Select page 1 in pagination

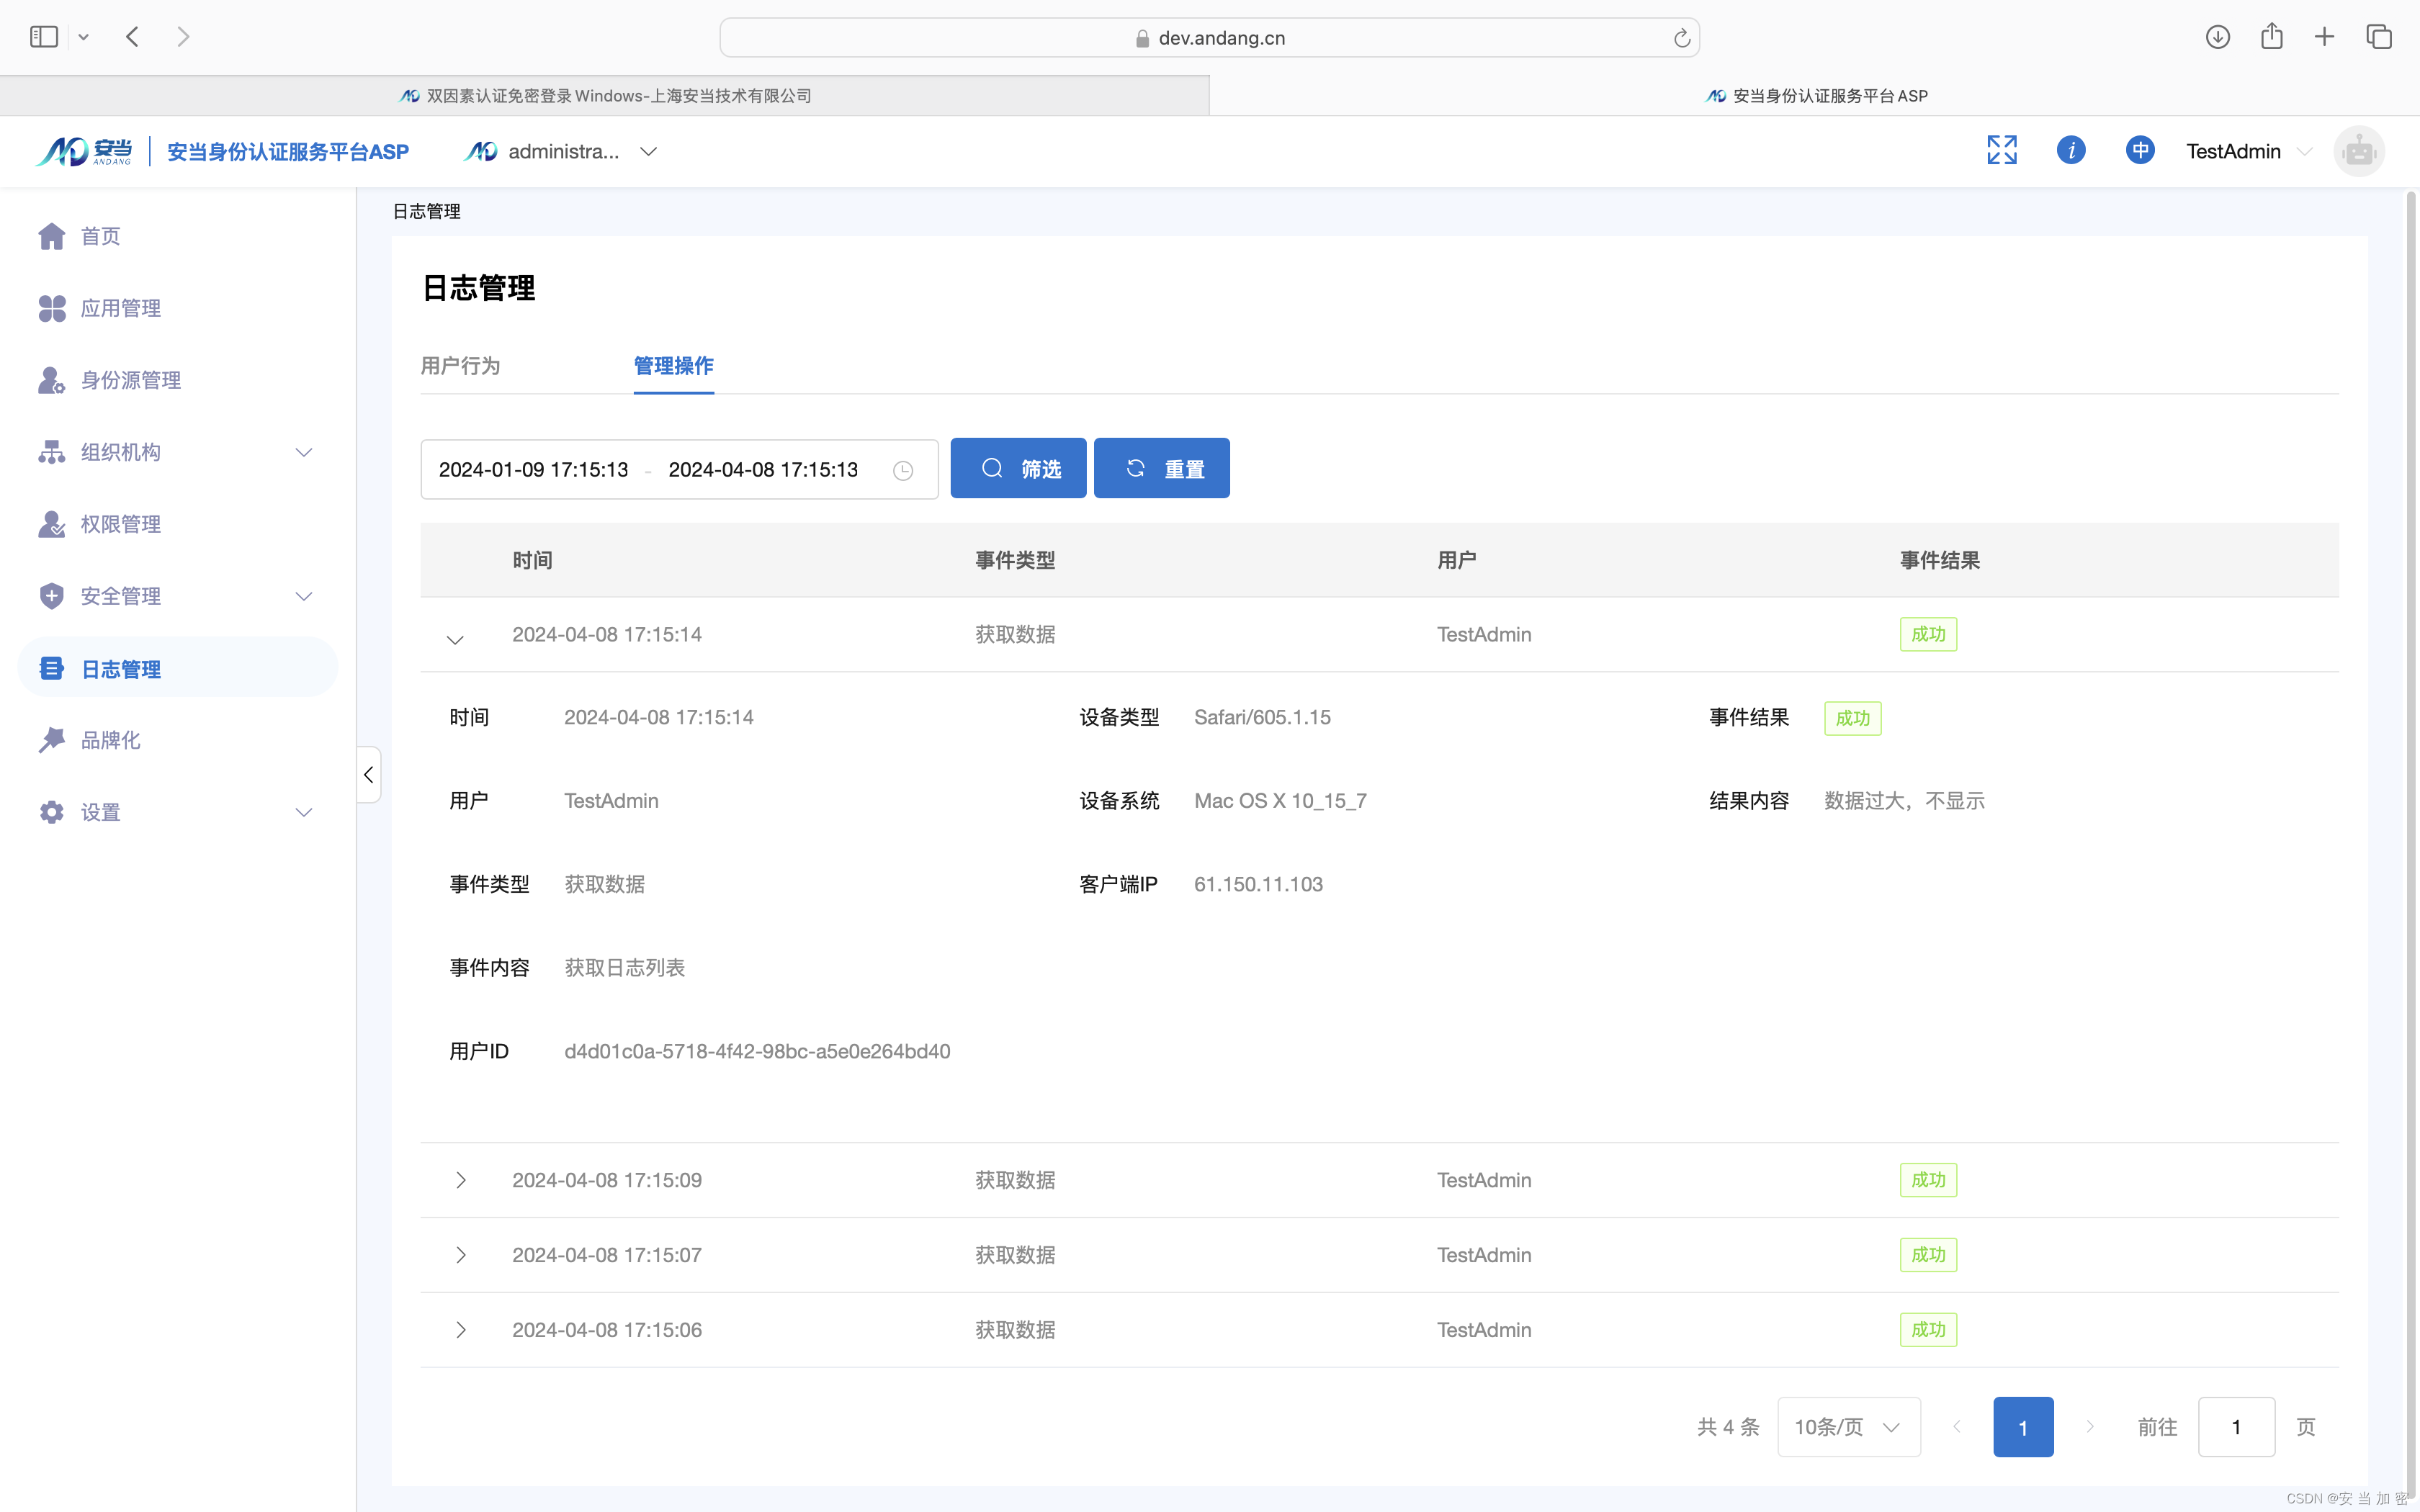(x=2023, y=1427)
